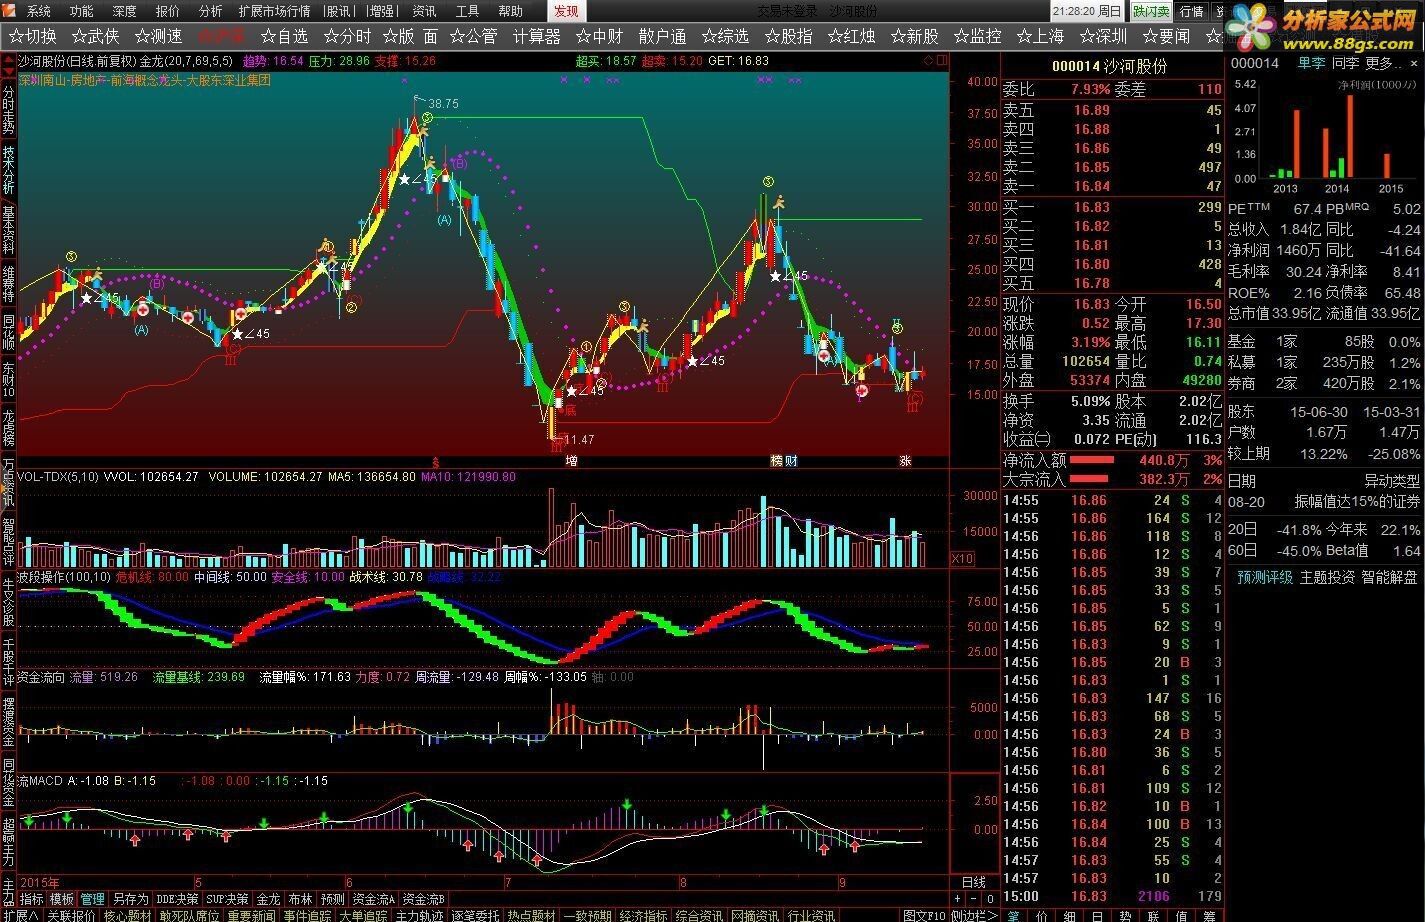The image size is (1425, 922).
Task: Open the 功能 menu
Action: coord(81,11)
